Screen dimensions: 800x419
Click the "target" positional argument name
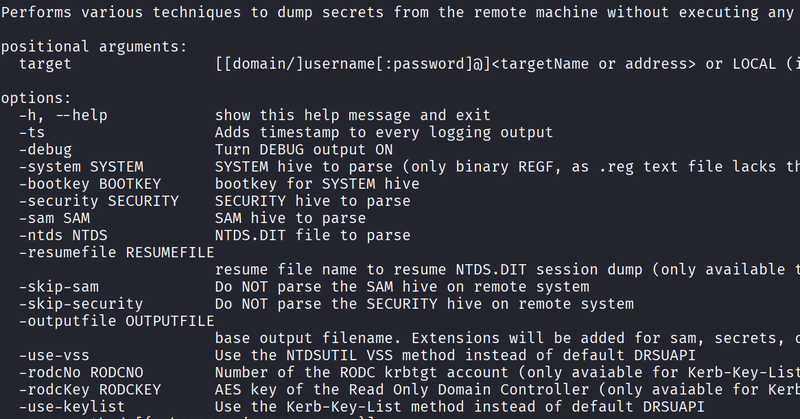click(45, 64)
